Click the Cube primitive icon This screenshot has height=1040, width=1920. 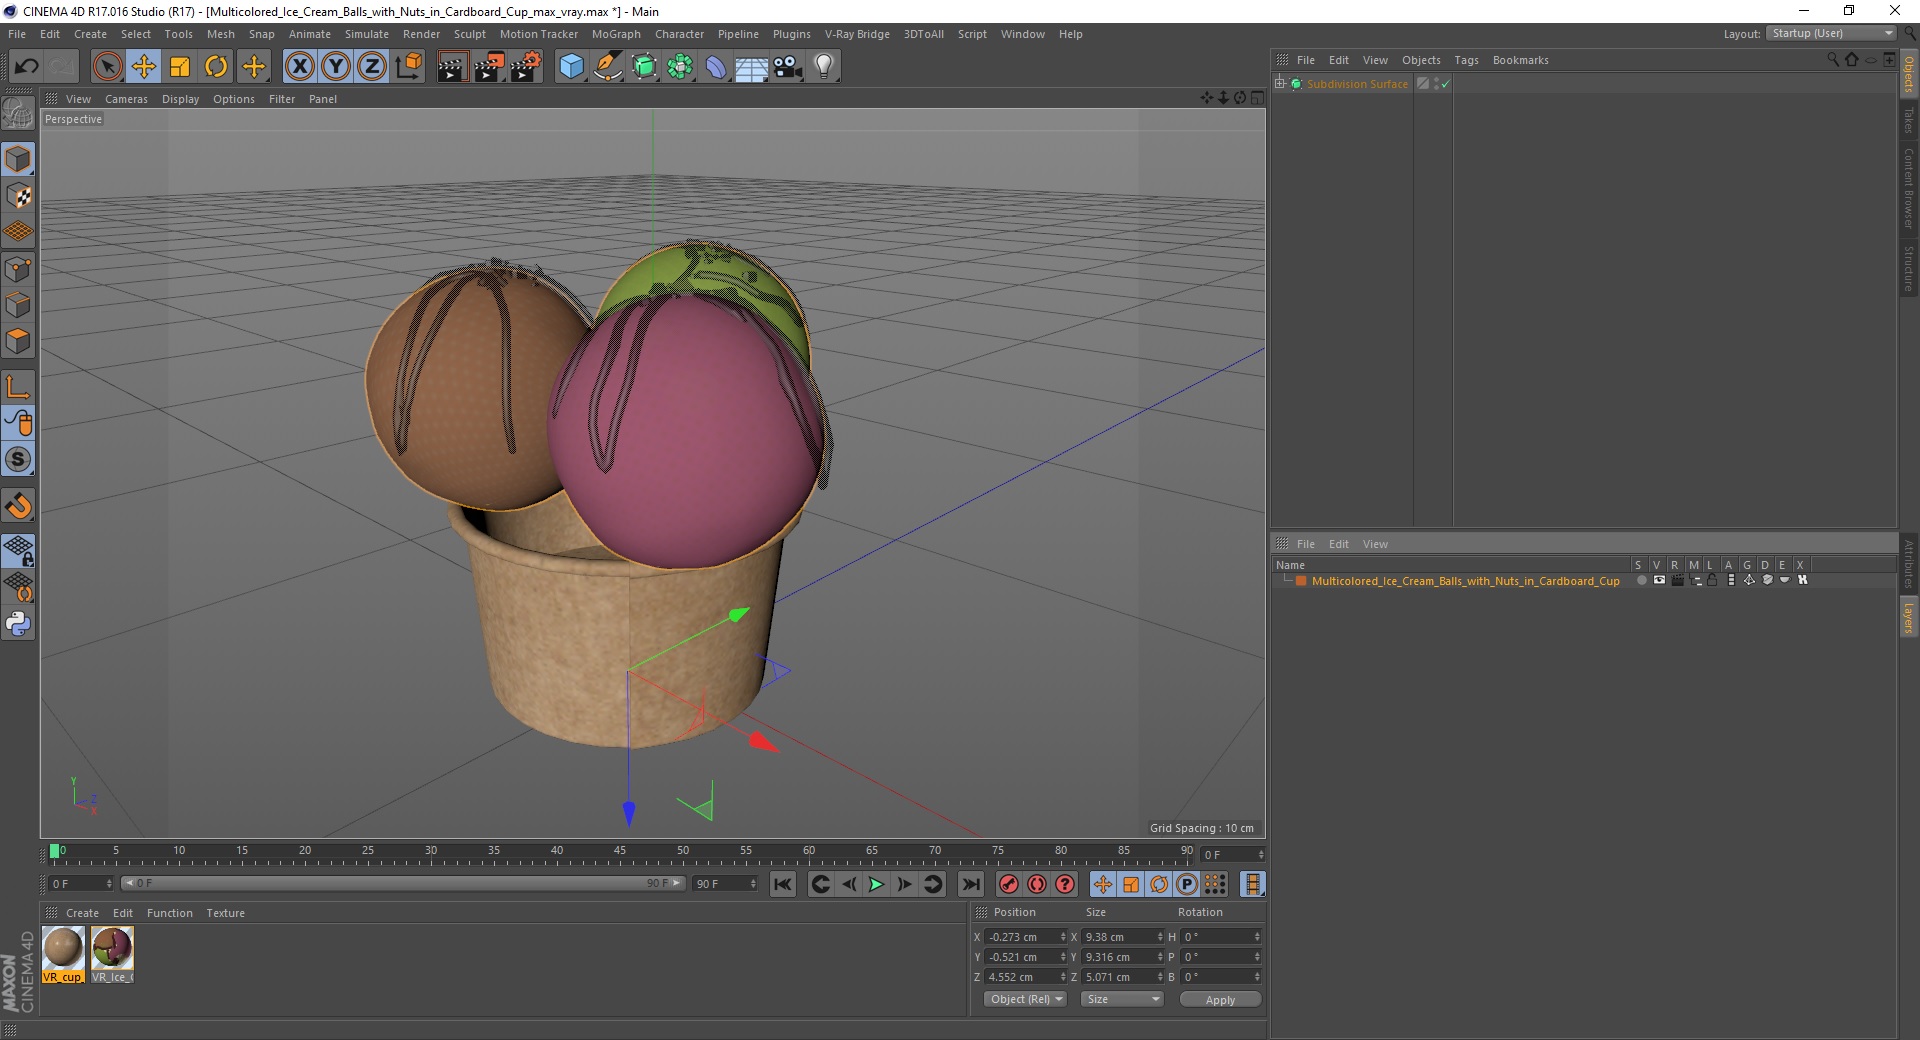pos(571,67)
